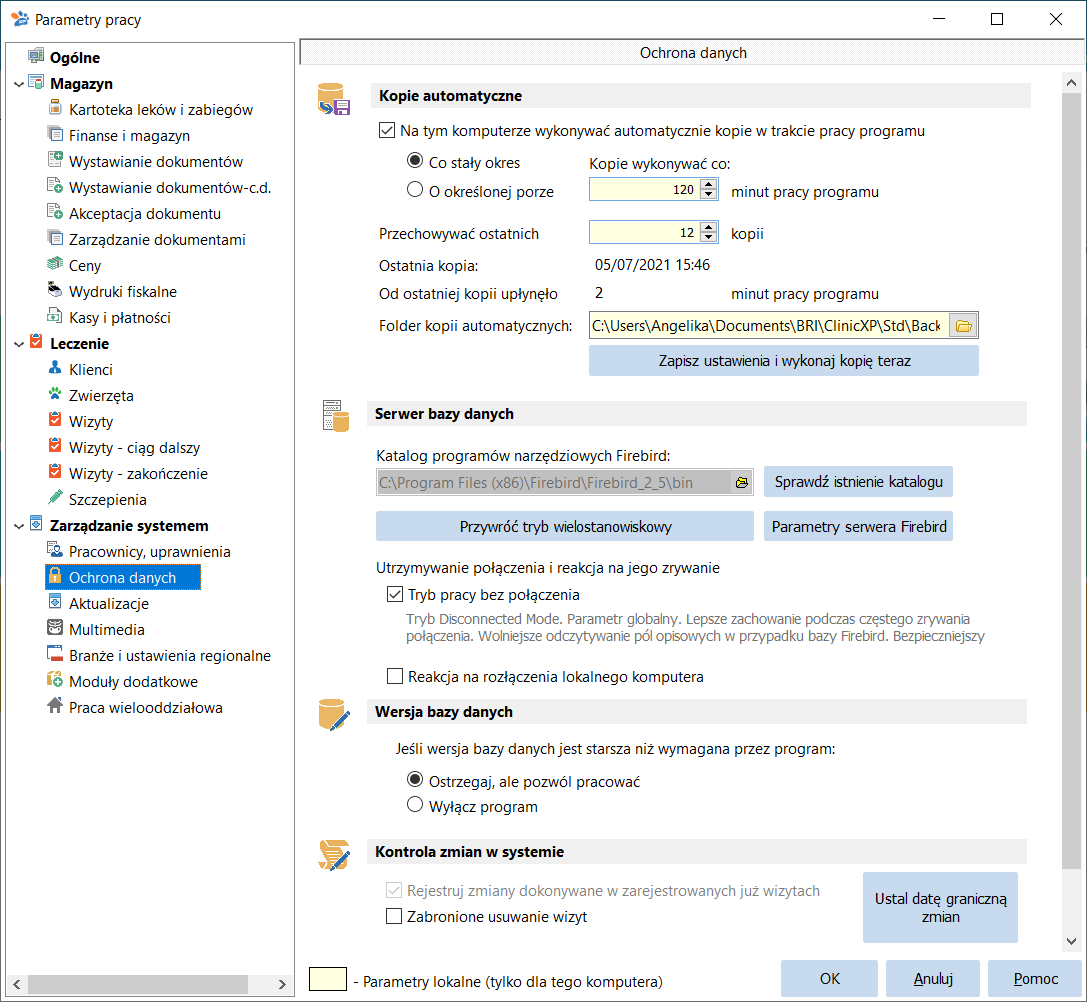Open Parametry serwera Firebird

click(858, 526)
